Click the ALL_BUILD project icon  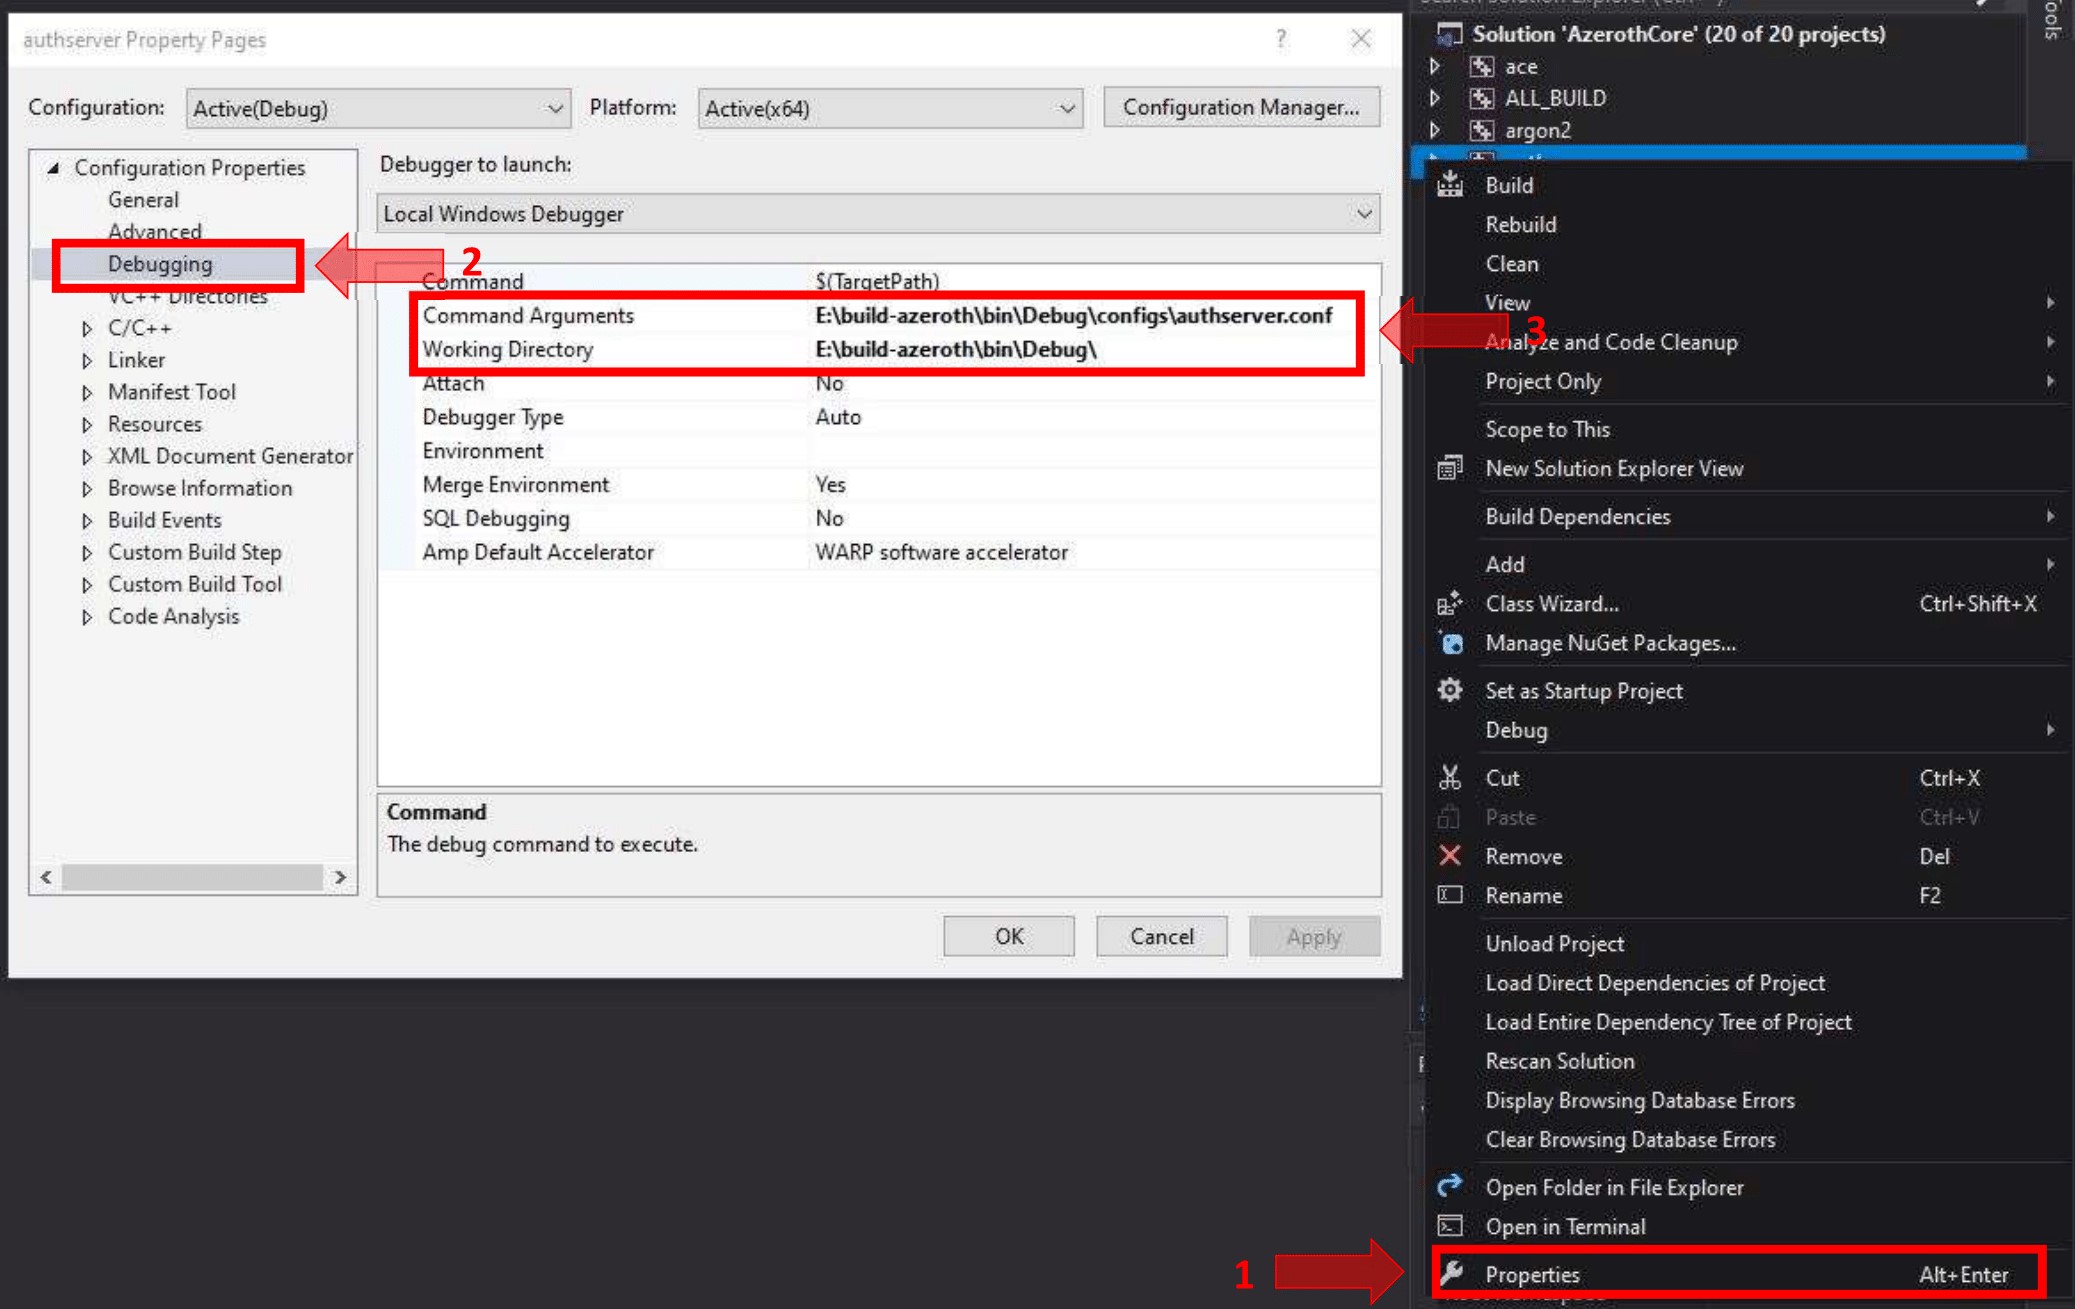coord(1481,98)
